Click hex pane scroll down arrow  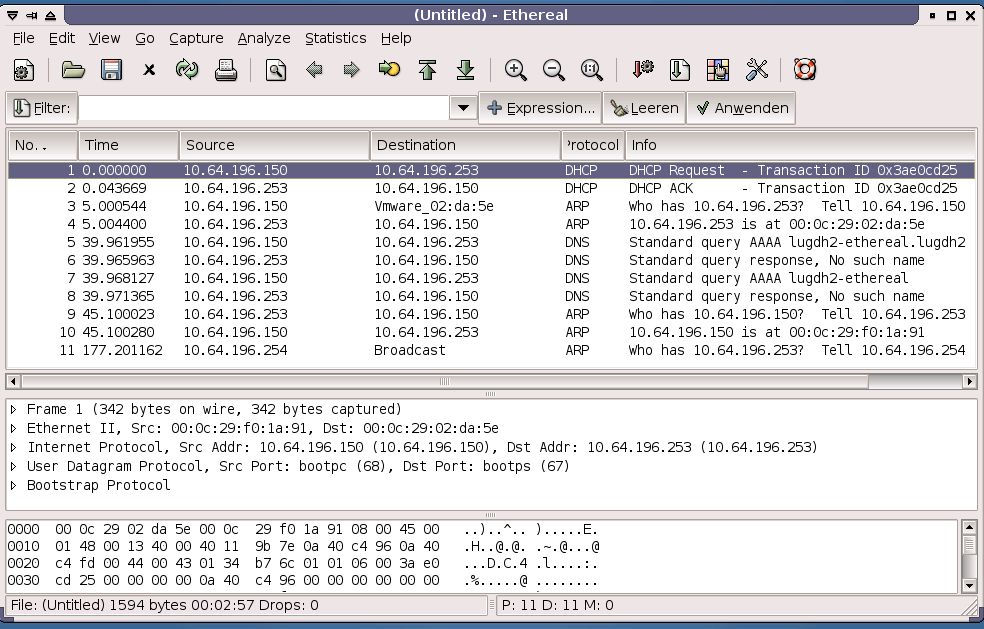click(970, 585)
